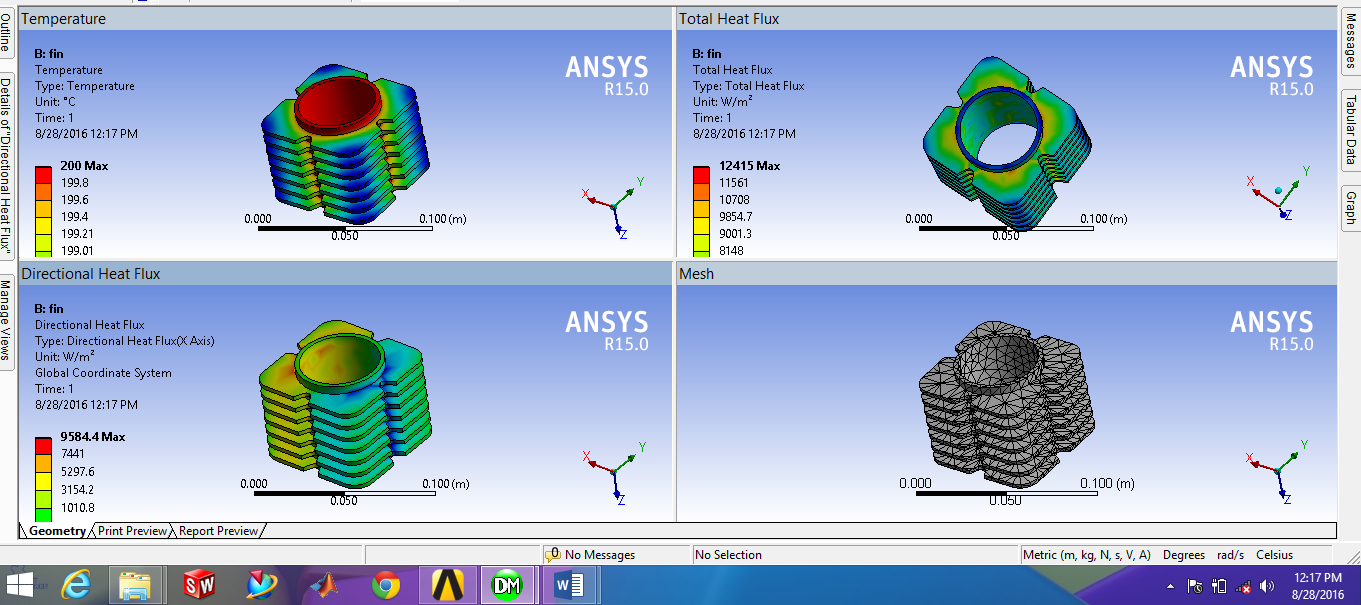
Task: Click the Metric units status entry
Action: coord(1086,554)
